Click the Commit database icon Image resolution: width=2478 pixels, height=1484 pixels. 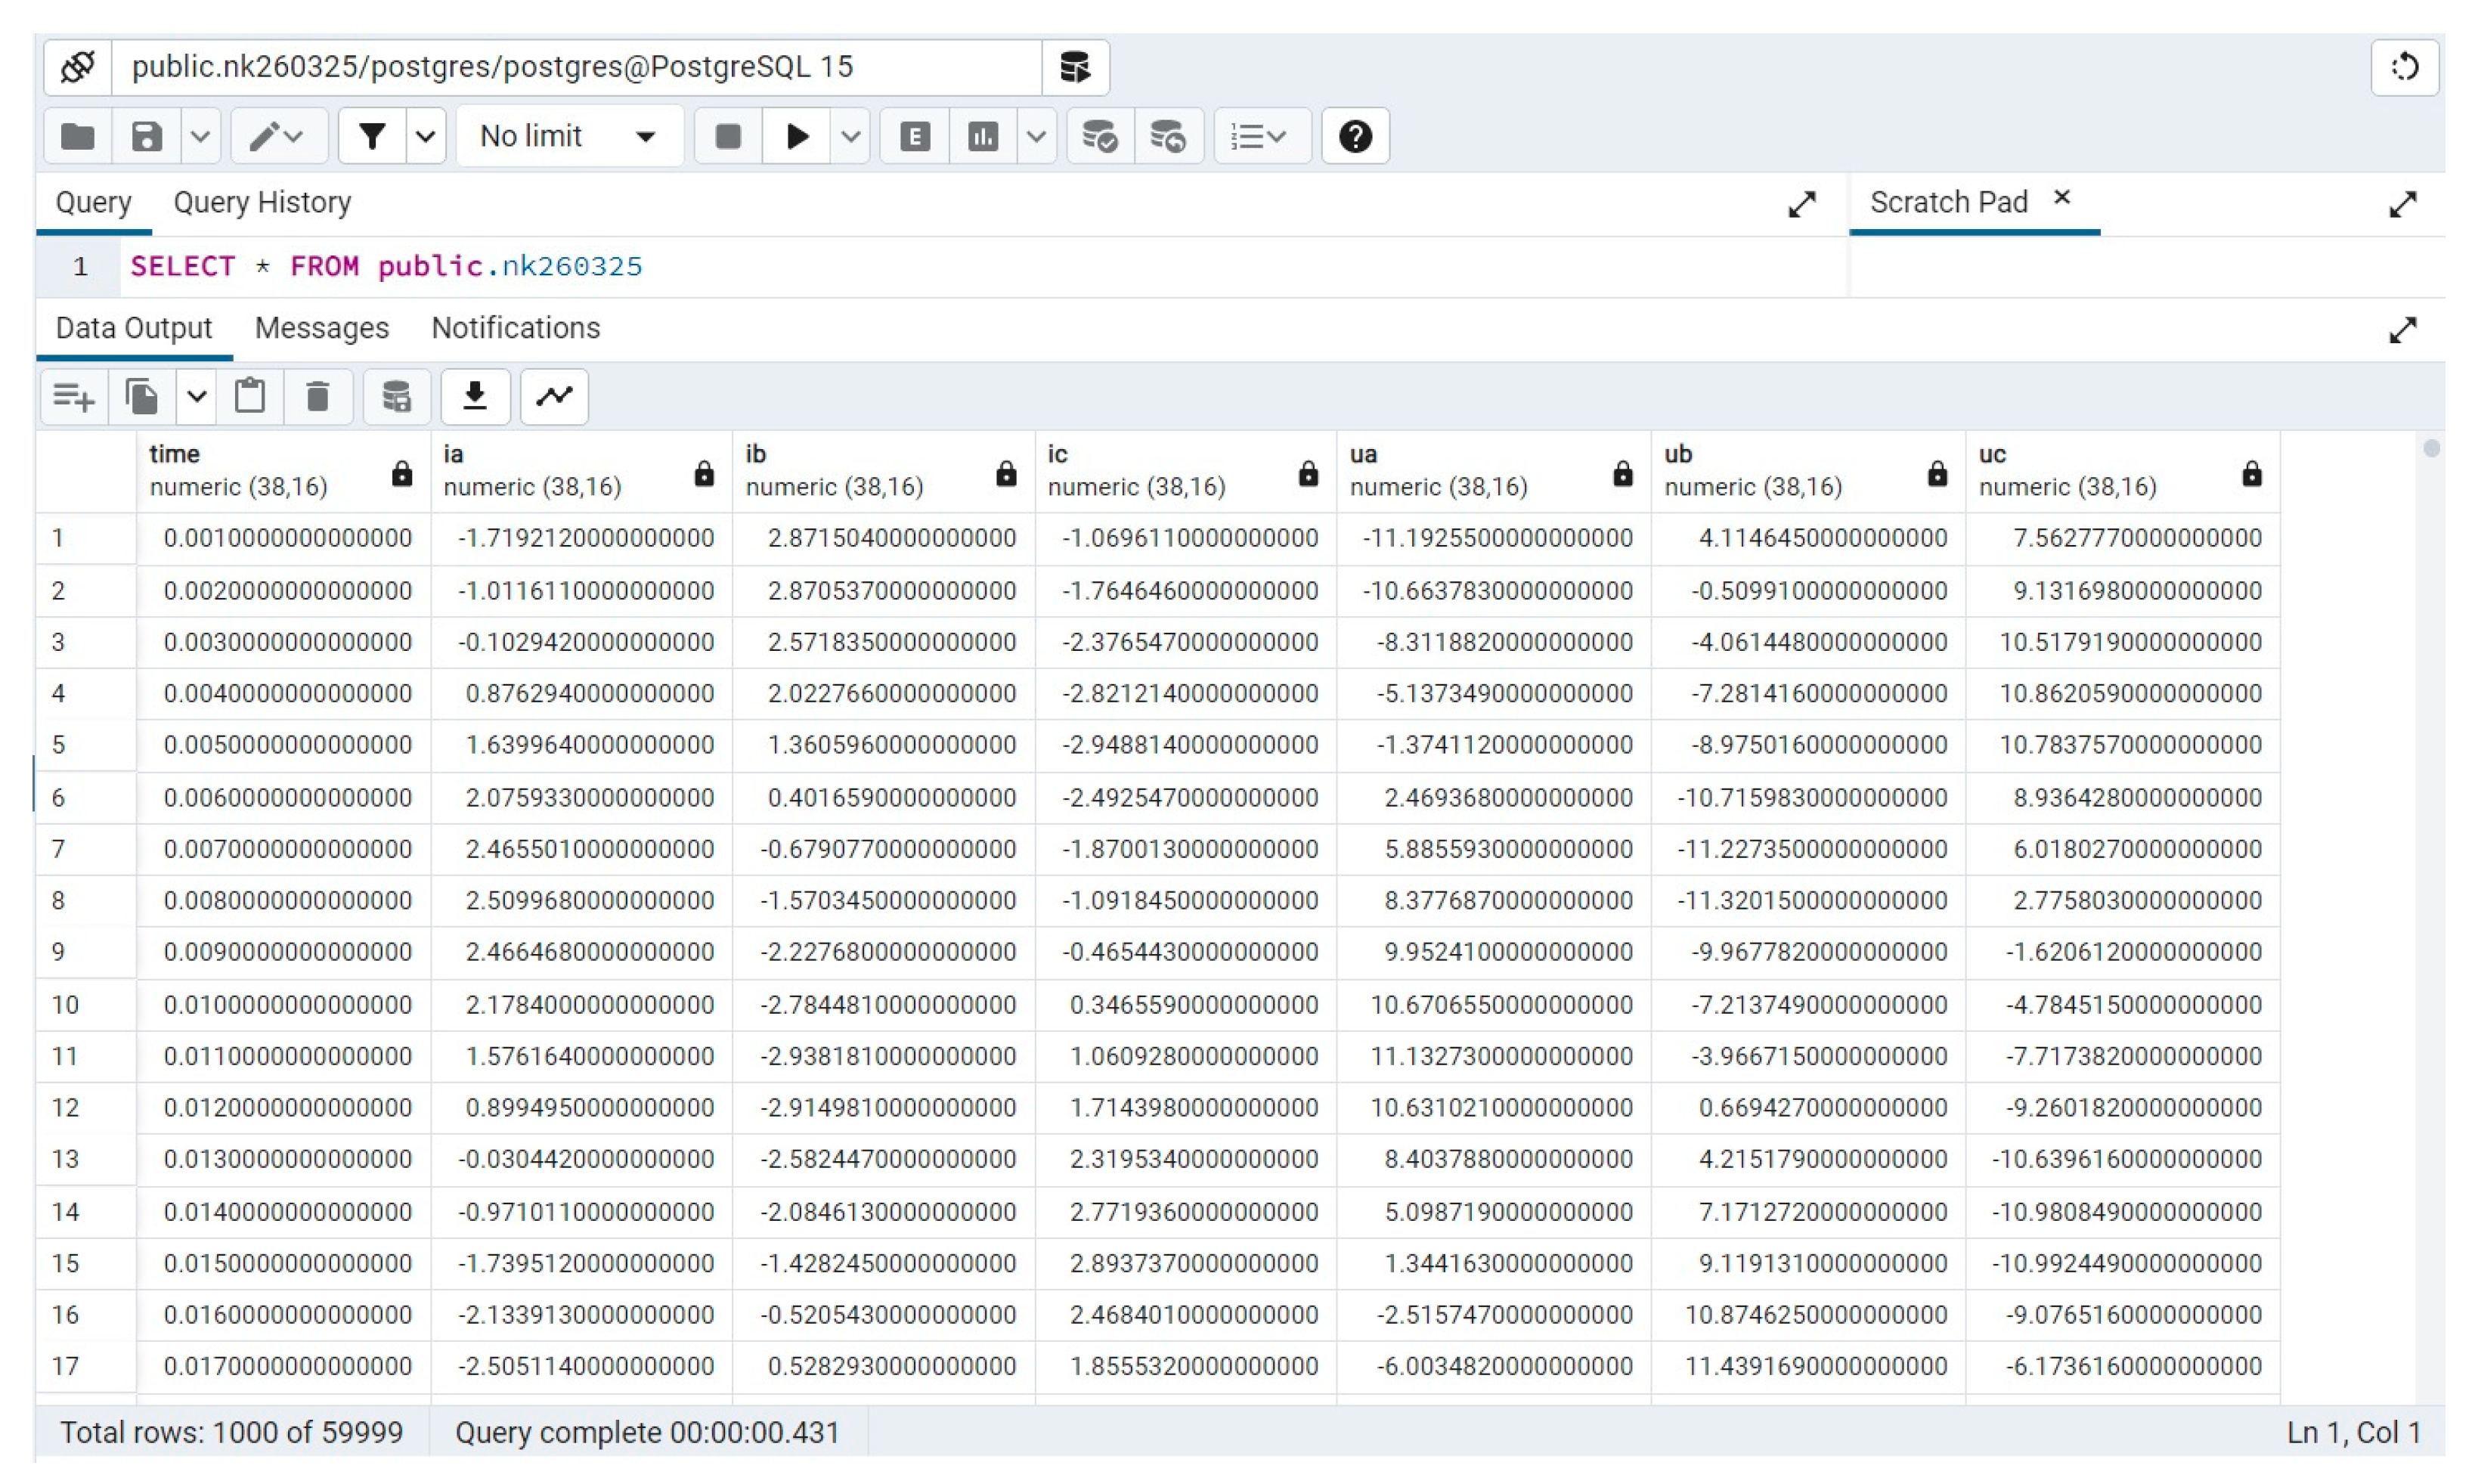tap(1100, 136)
